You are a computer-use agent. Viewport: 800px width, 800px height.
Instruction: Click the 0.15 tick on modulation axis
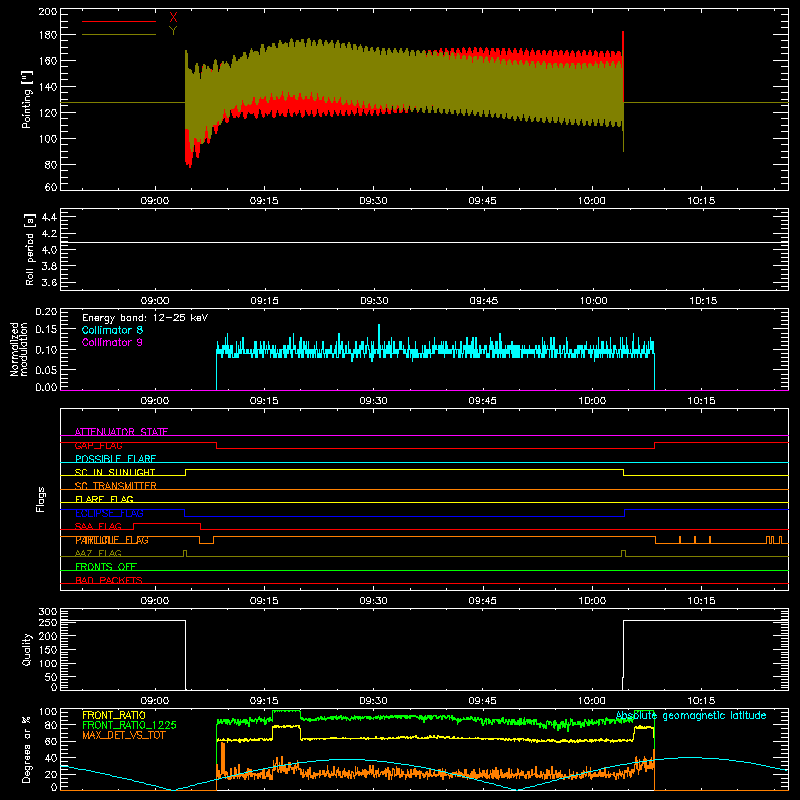[46, 329]
